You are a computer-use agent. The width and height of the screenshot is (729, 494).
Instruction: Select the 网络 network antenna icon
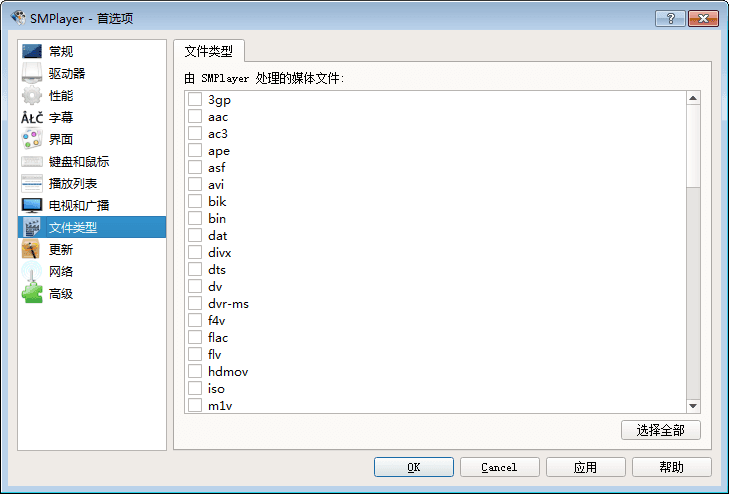(32, 271)
